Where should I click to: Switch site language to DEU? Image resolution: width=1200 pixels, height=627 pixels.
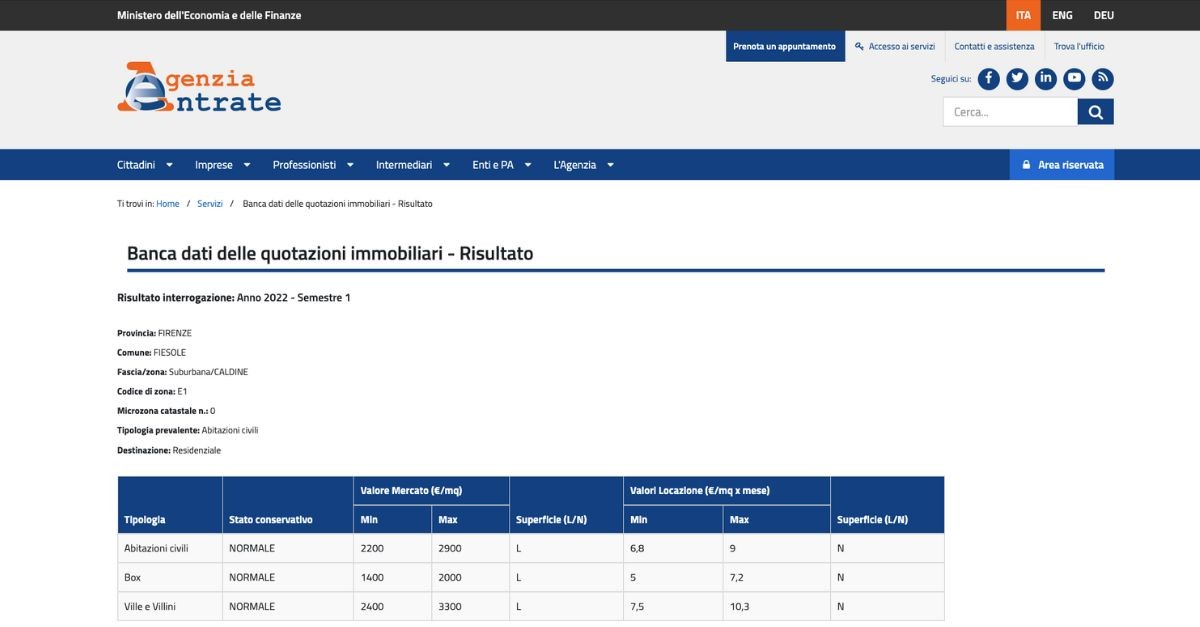click(x=1103, y=15)
